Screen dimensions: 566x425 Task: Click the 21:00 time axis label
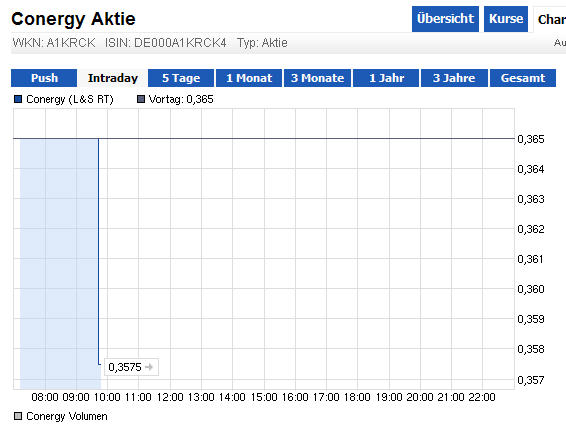pyautogui.click(x=451, y=397)
